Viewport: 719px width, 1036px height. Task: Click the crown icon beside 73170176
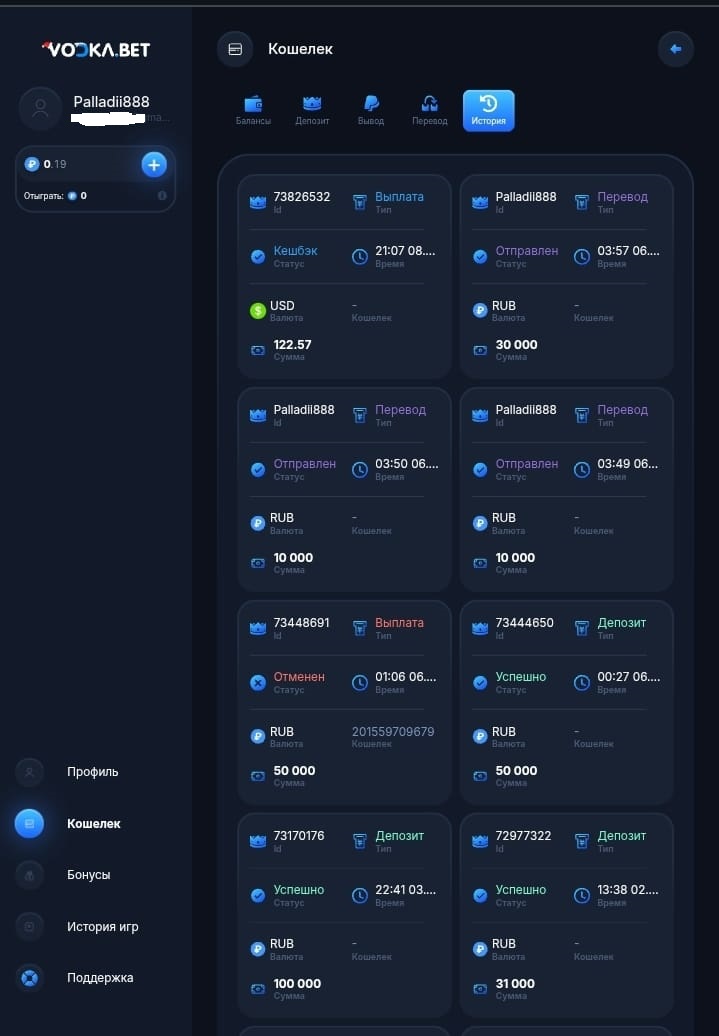click(258, 841)
